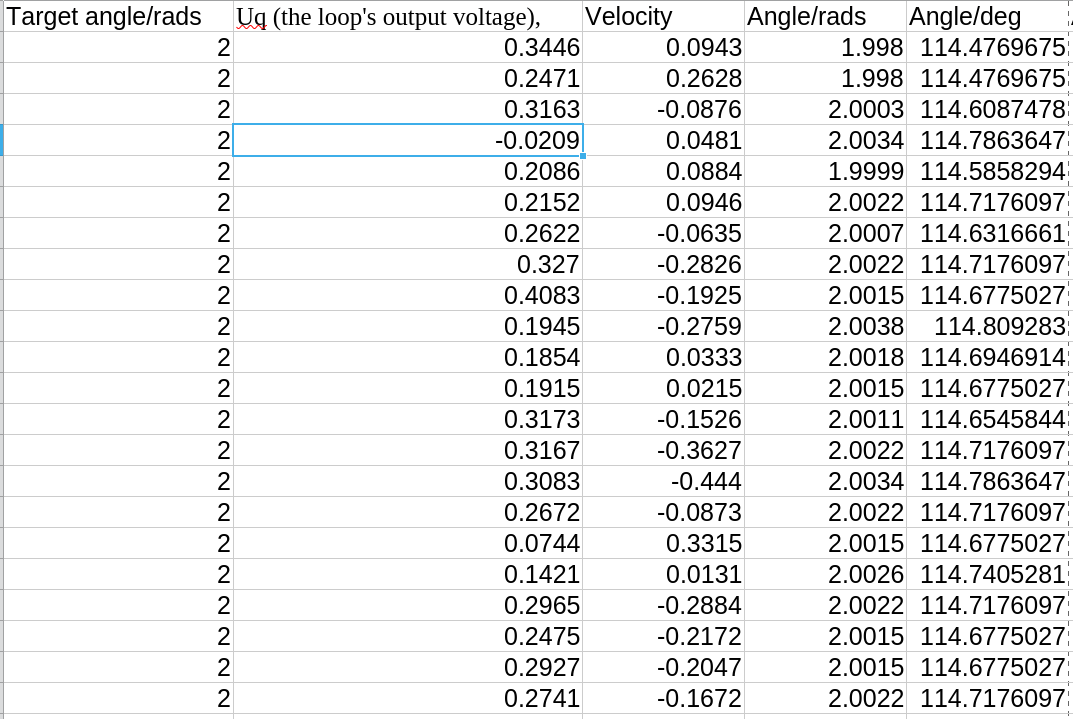Click the Angle/rads value 1.9999
1073x719 pixels.
point(825,171)
